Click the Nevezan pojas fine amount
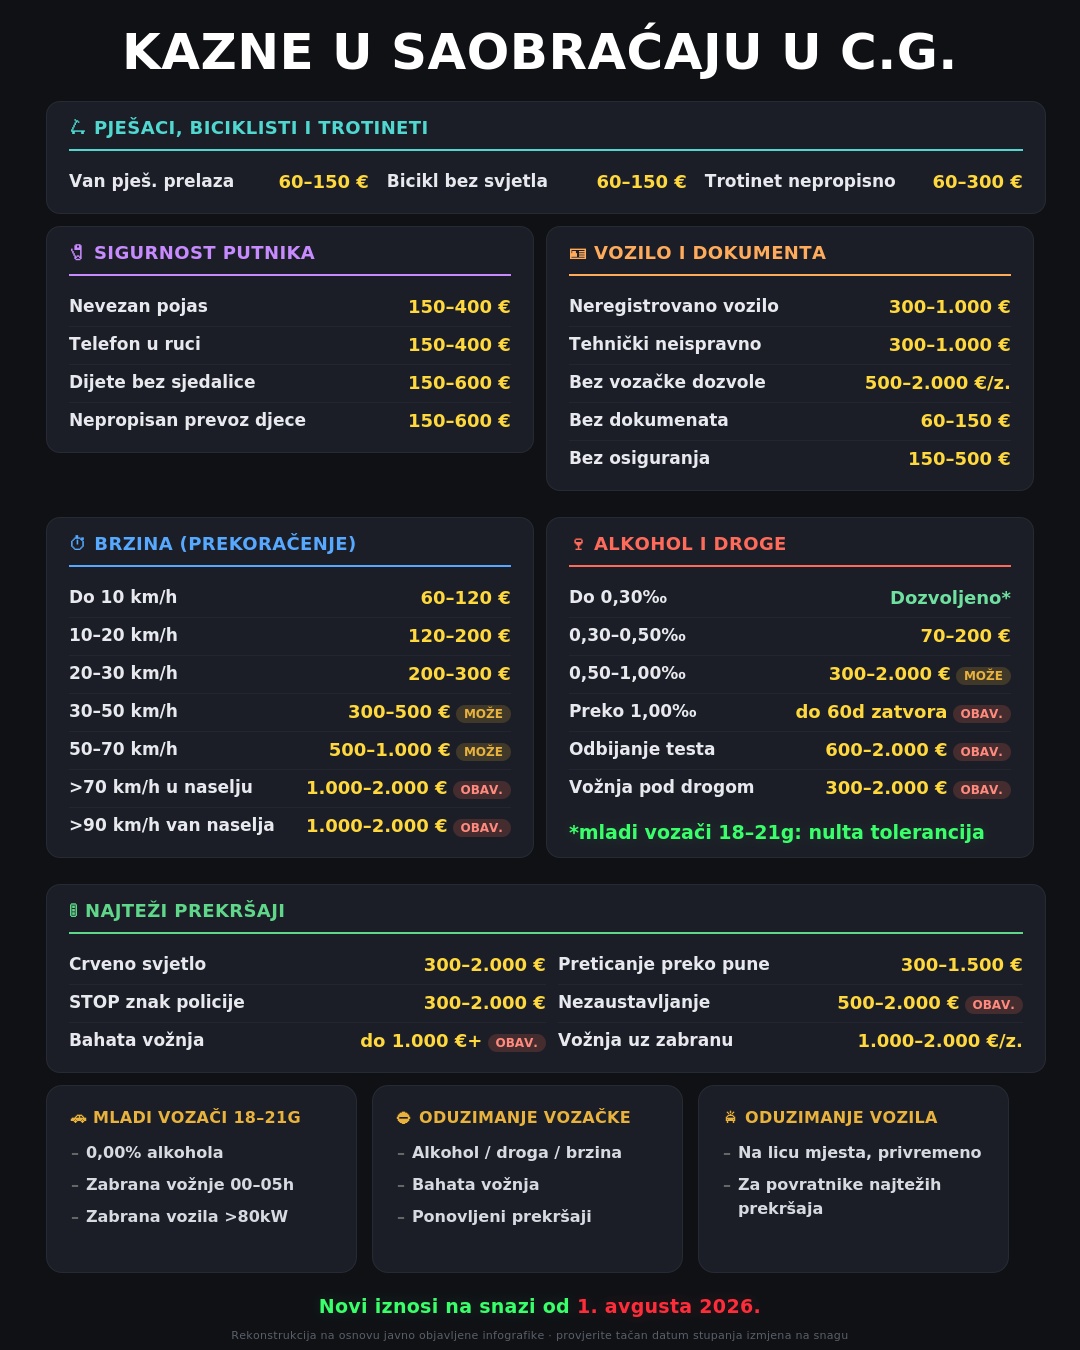 pos(459,307)
